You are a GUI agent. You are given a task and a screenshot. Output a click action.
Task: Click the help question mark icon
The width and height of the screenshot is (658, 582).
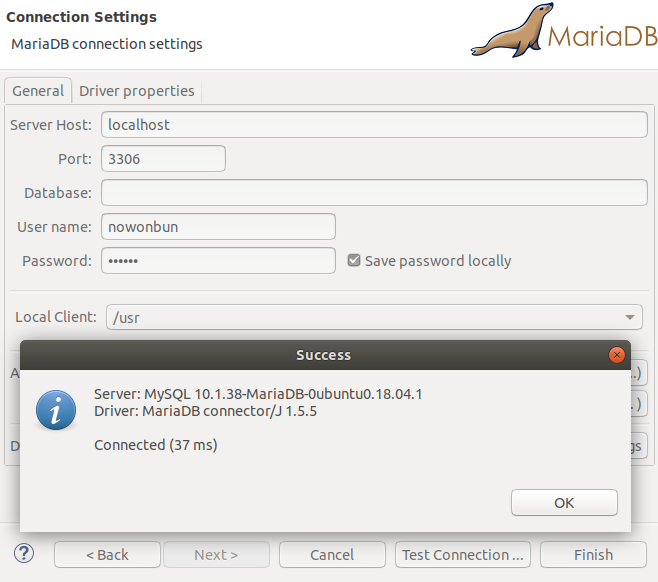pyautogui.click(x=24, y=554)
